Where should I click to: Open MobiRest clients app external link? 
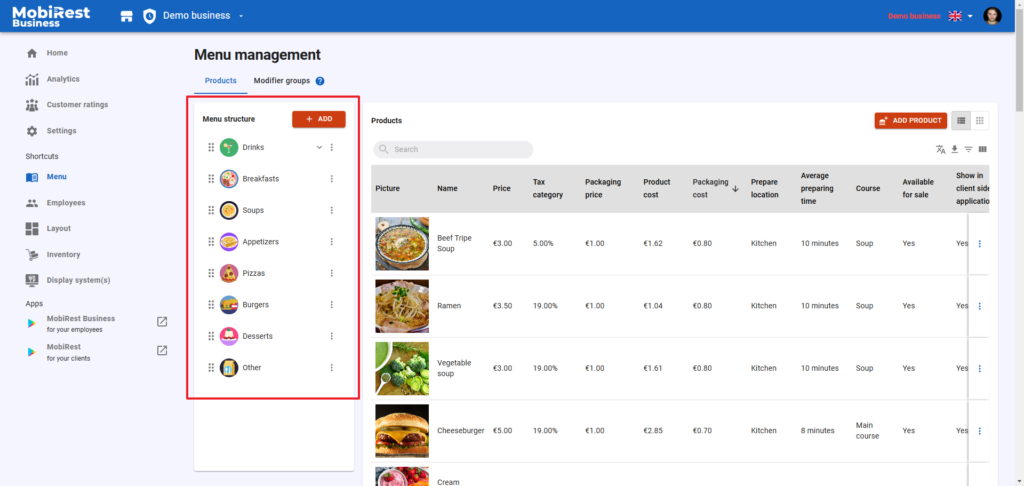click(x=162, y=350)
